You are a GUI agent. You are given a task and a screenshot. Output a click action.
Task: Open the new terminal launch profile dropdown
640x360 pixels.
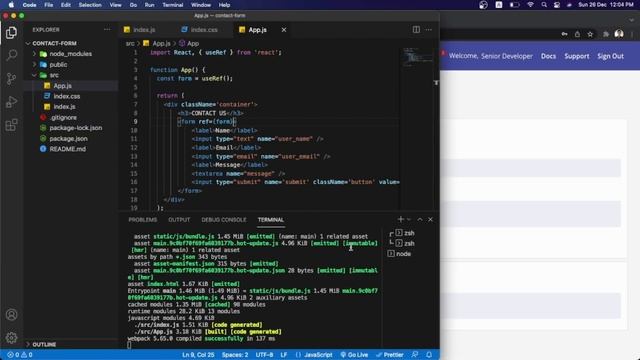point(409,220)
